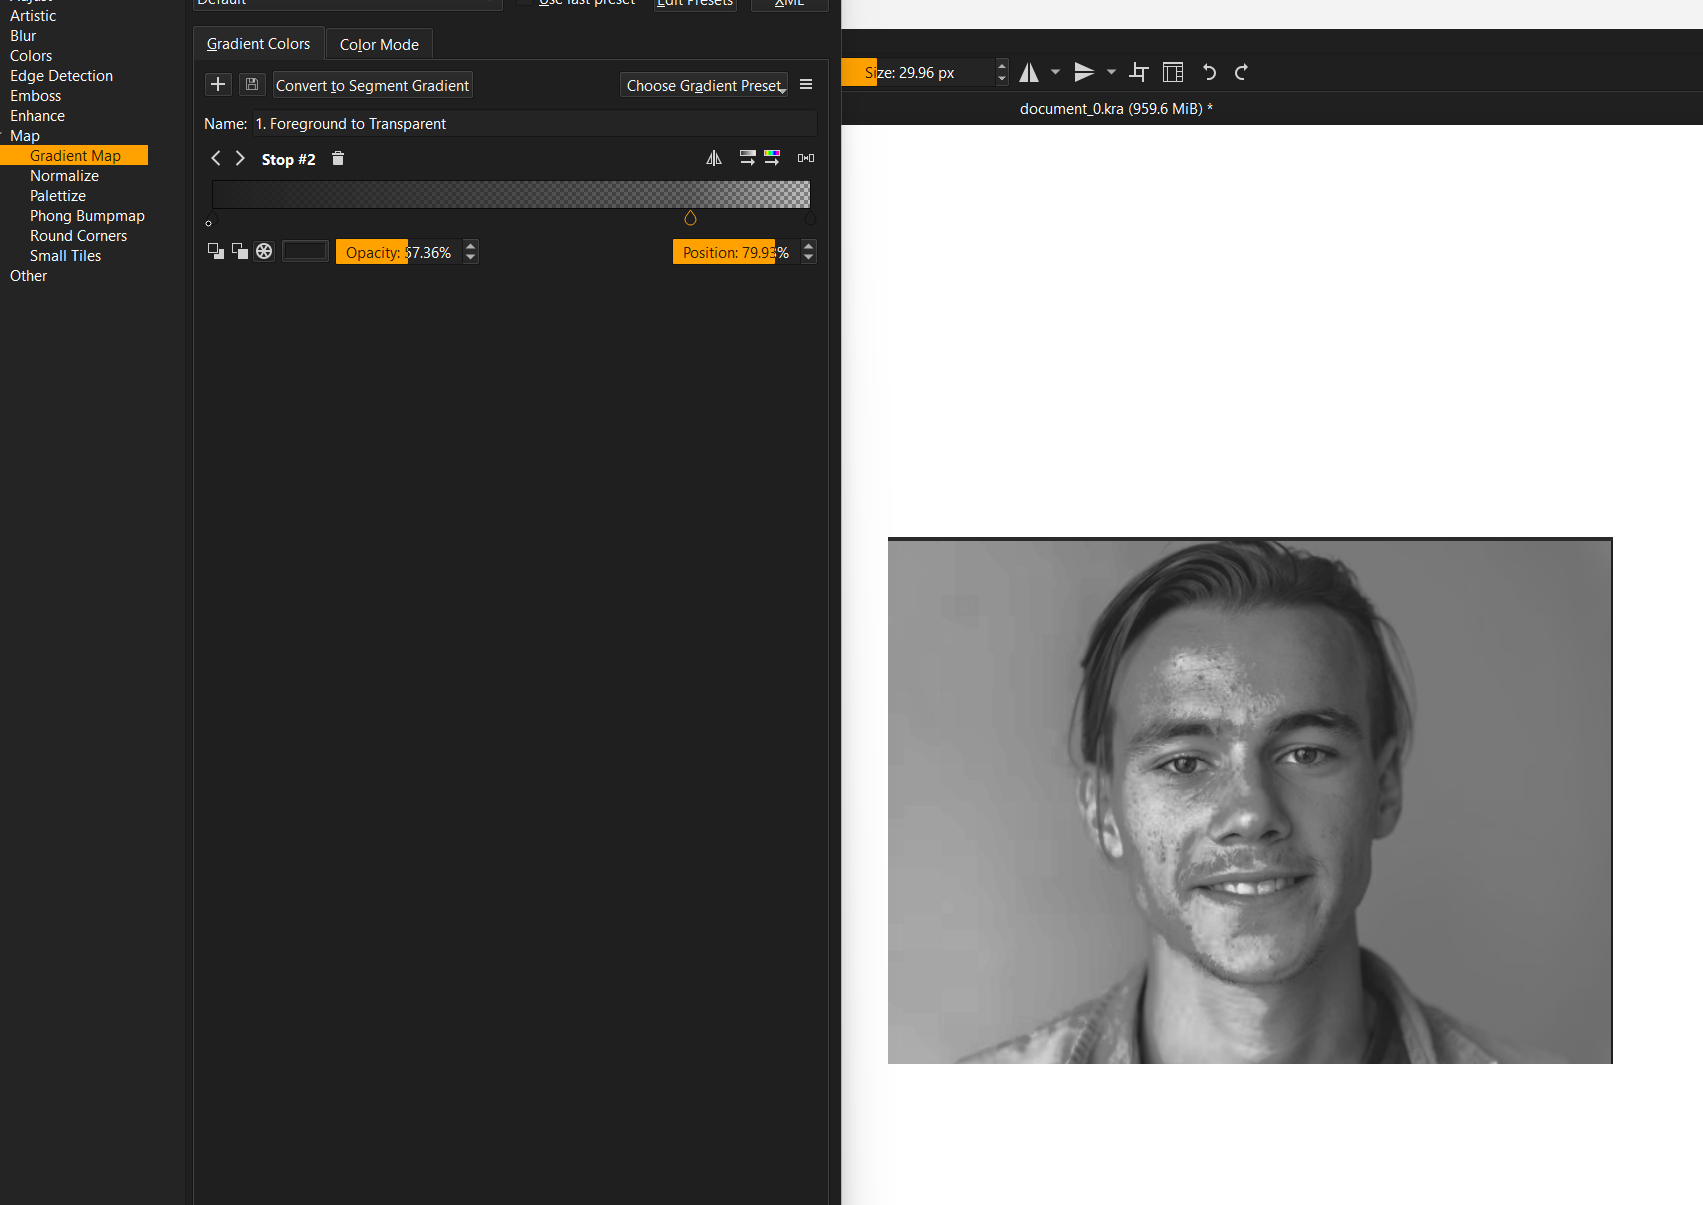
Task: Select the orange gradient stop handle
Action: click(690, 218)
